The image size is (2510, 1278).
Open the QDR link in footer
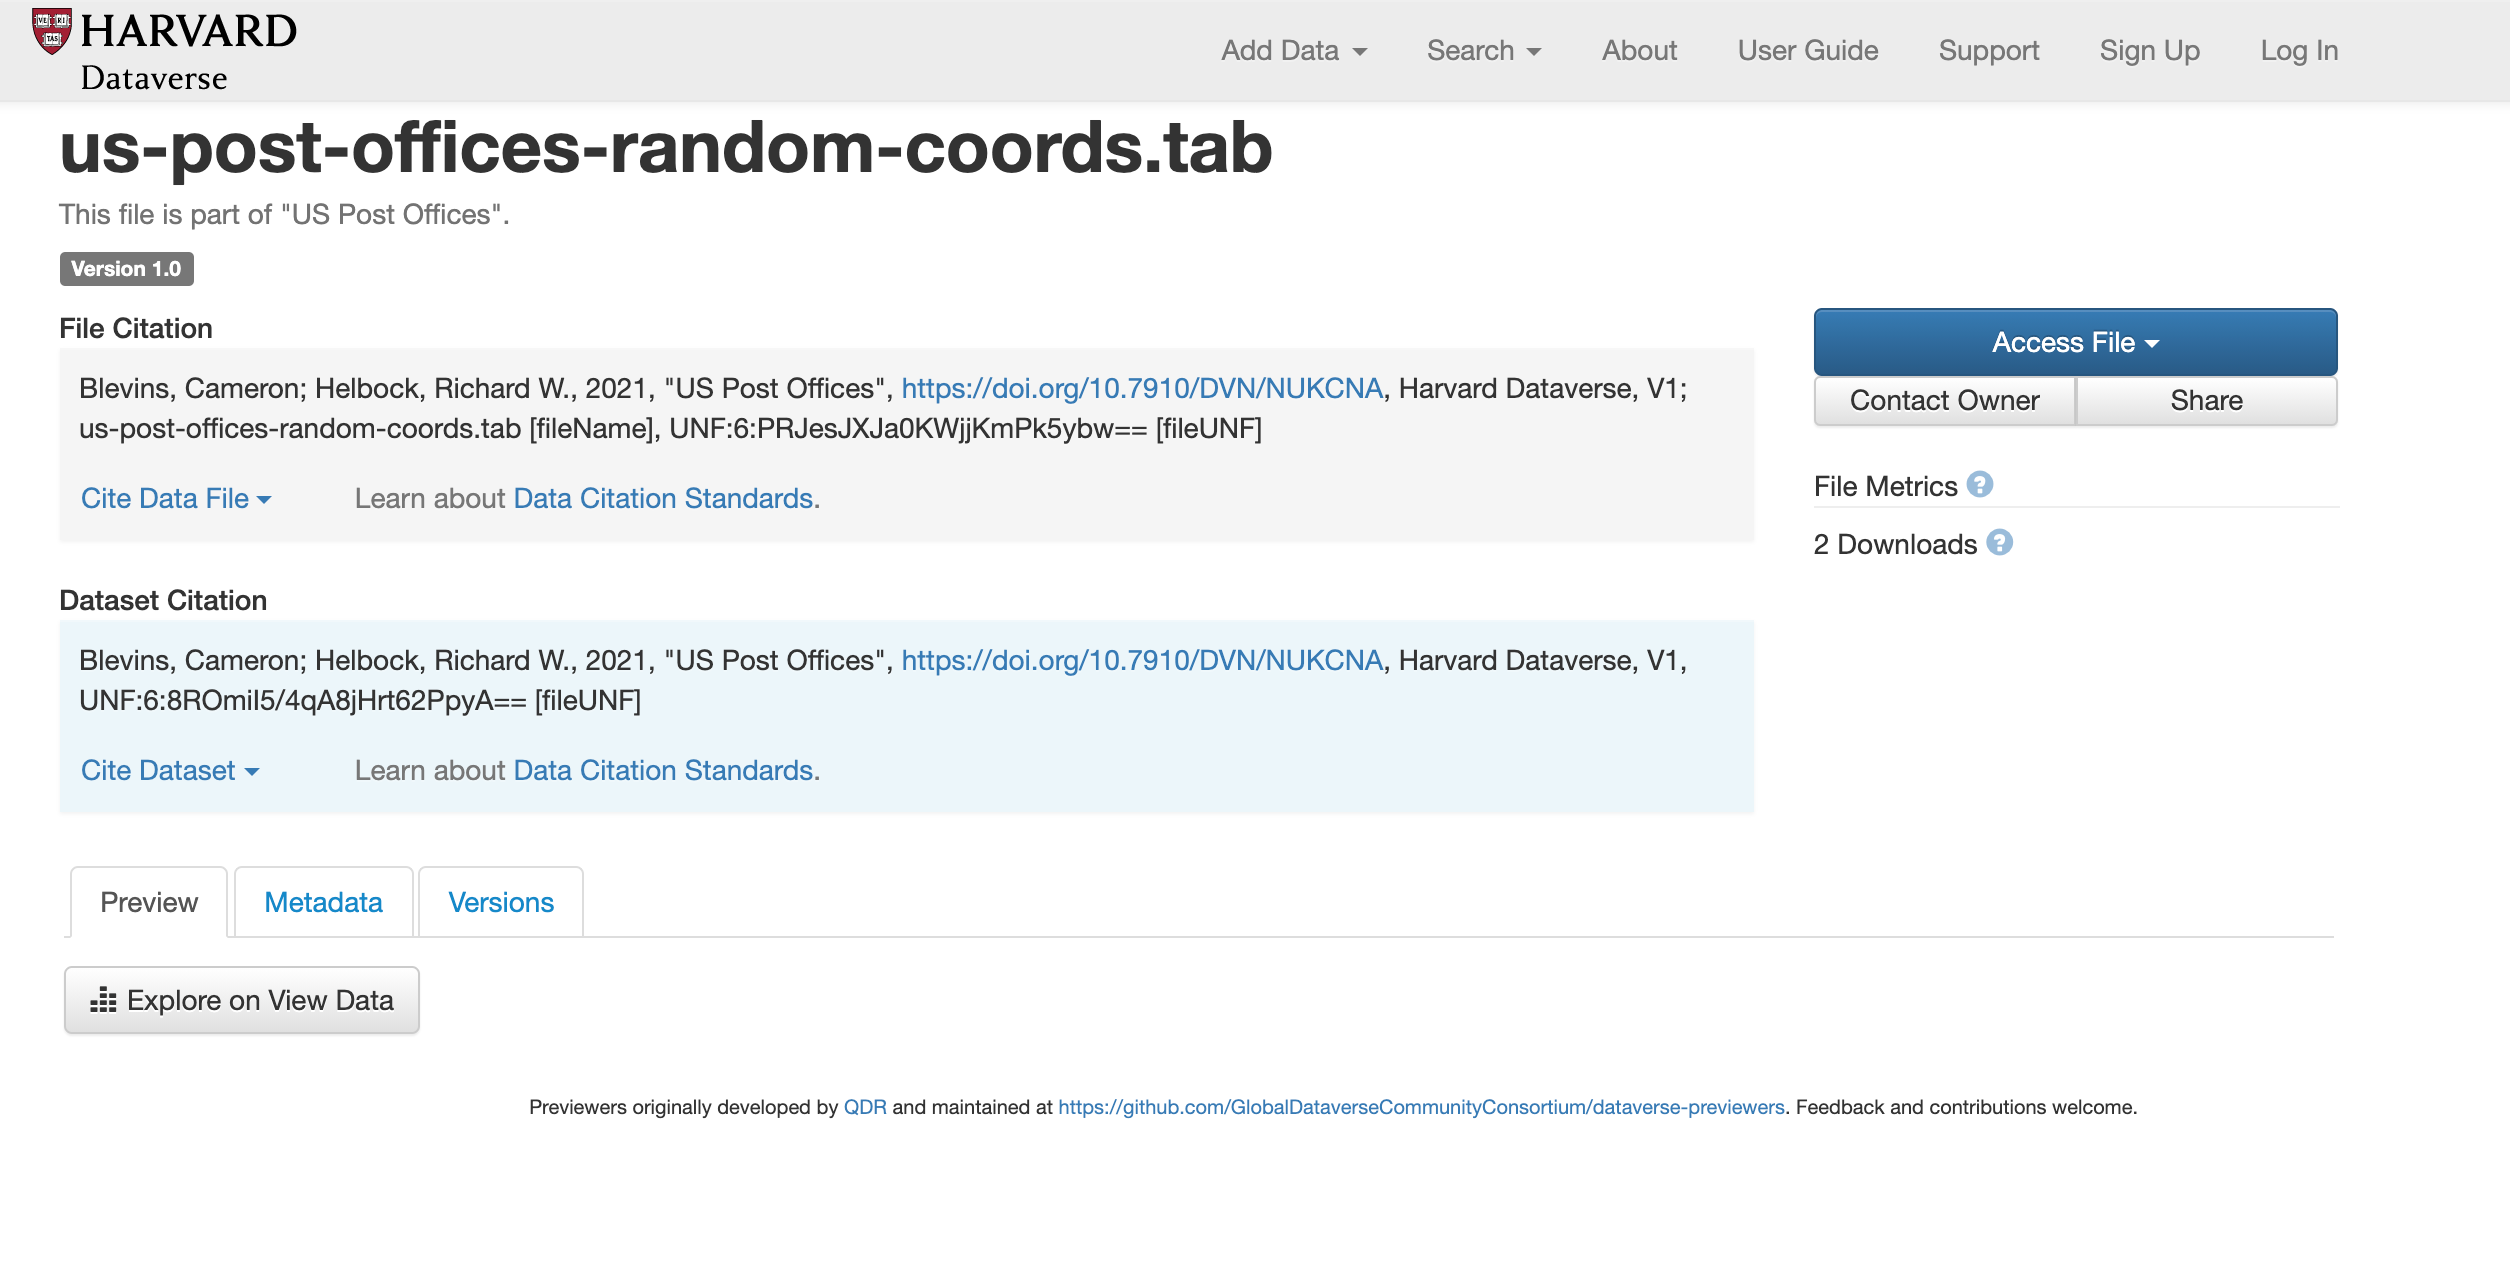tap(865, 1107)
